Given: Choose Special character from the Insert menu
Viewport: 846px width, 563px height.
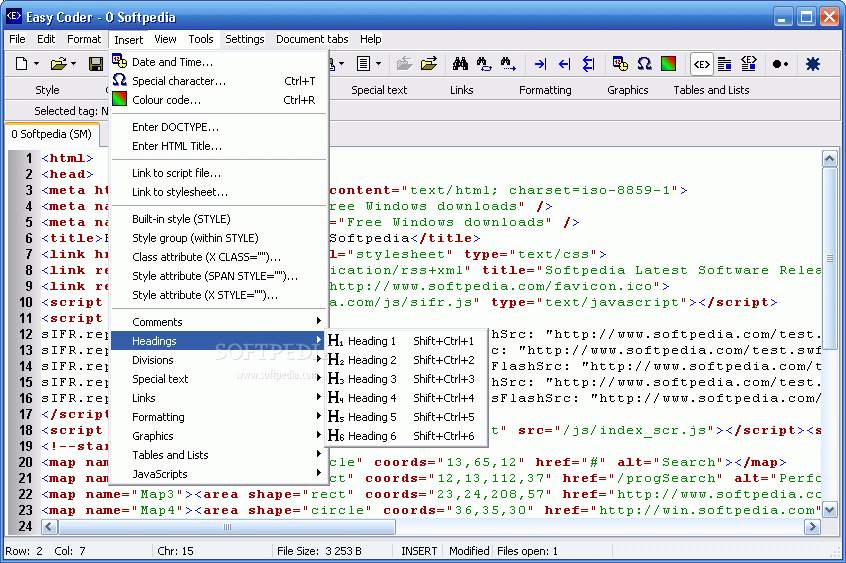Looking at the screenshot, I should [x=219, y=81].
